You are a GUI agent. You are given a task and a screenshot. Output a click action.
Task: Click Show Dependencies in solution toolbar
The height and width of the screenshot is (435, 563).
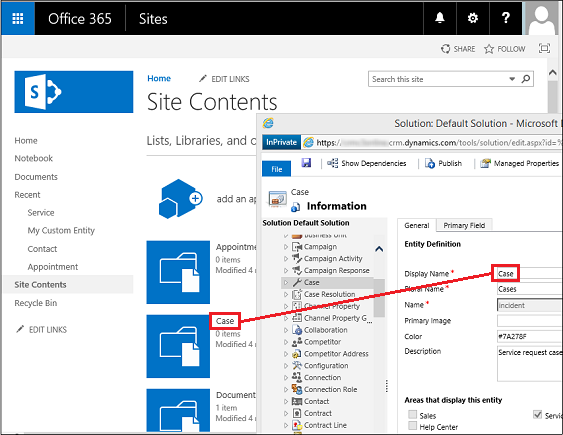pyautogui.click(x=367, y=163)
